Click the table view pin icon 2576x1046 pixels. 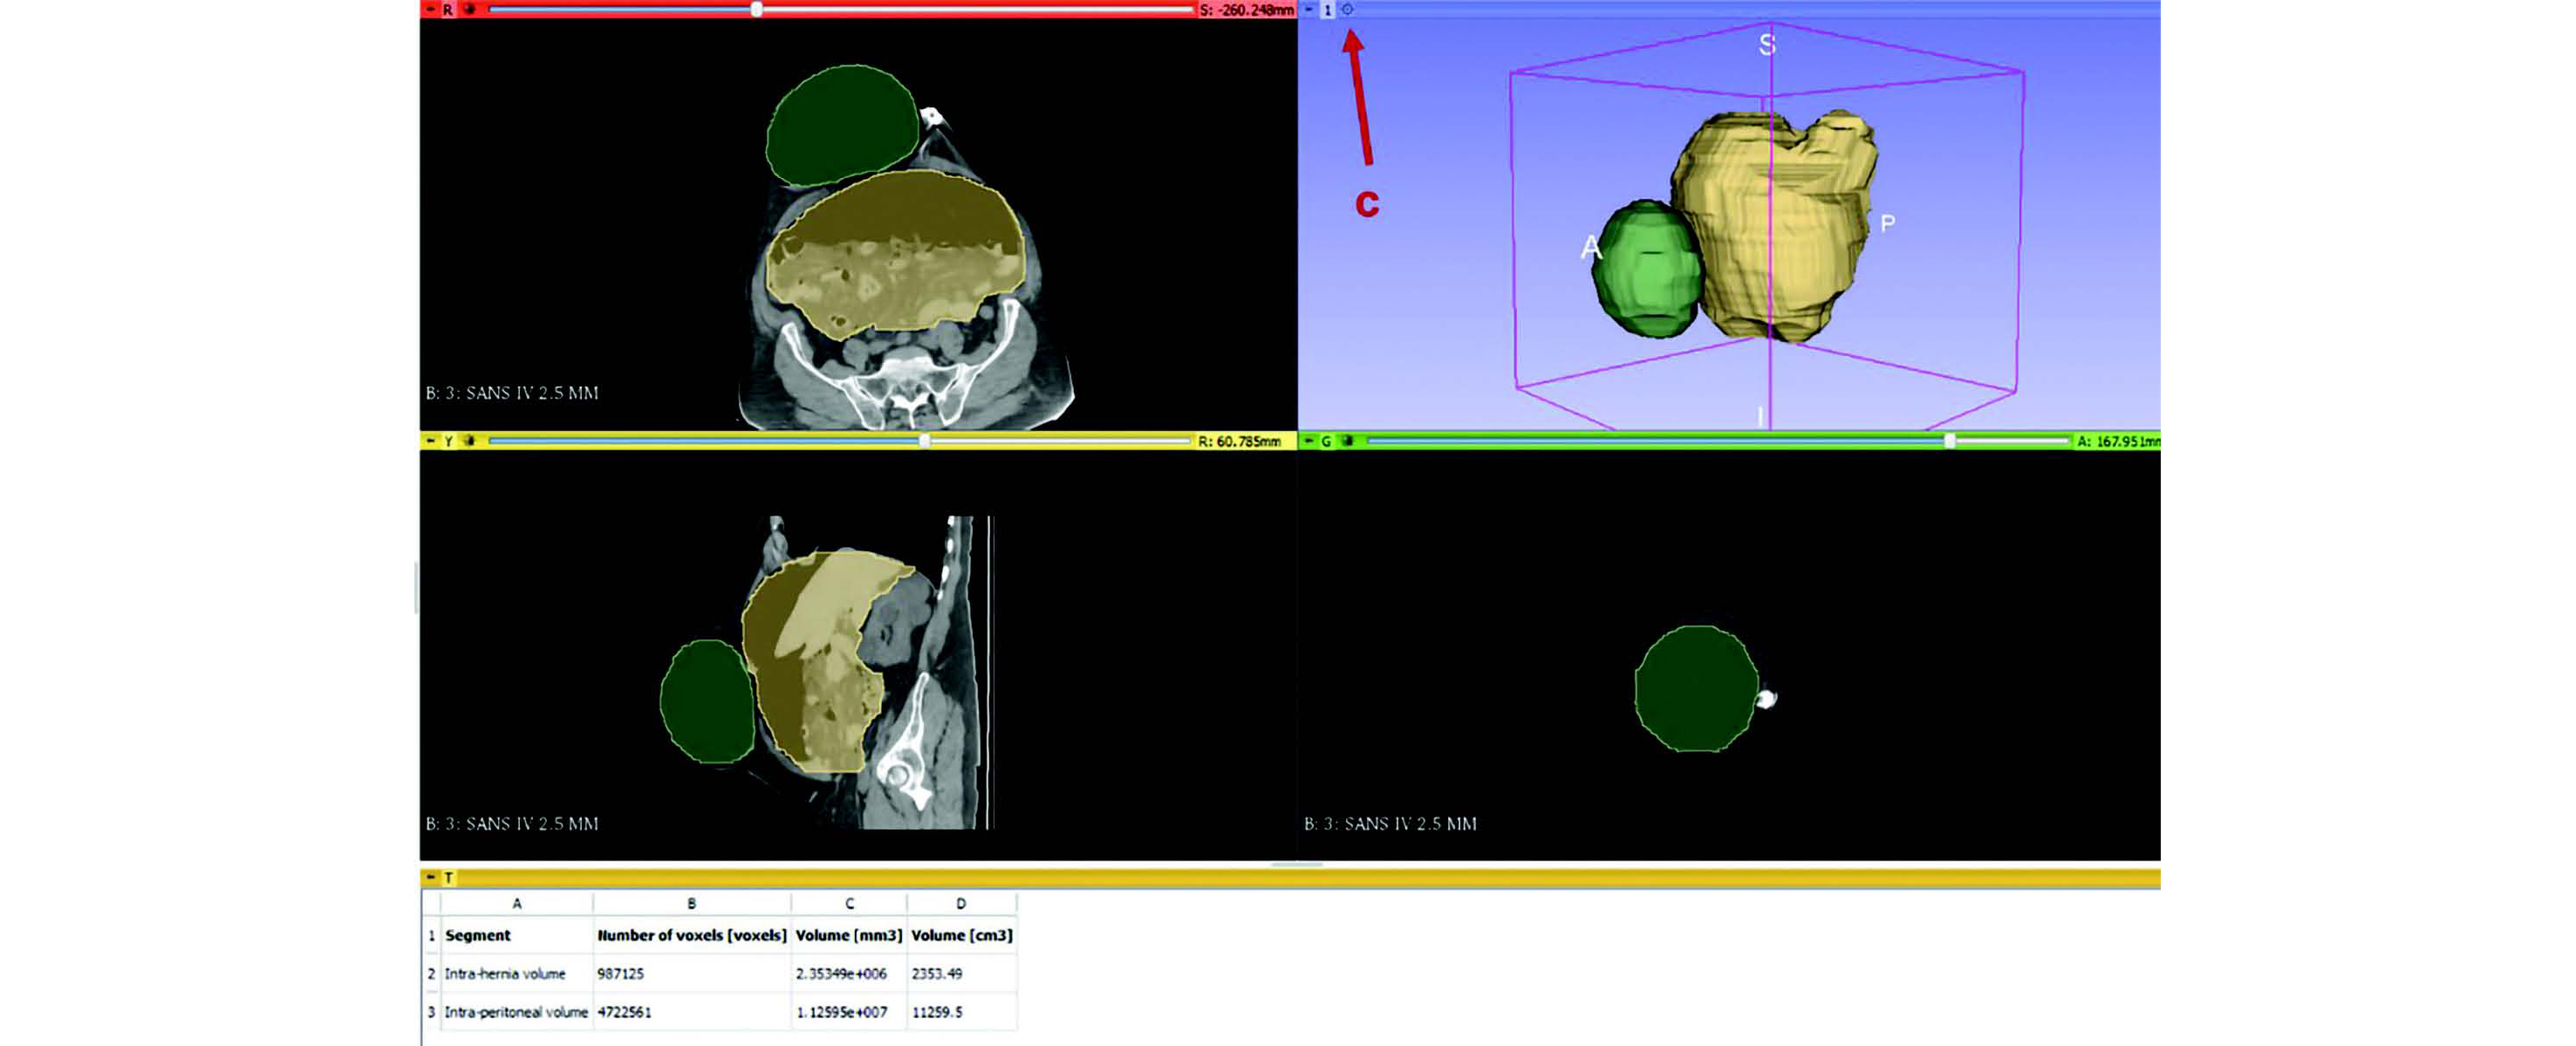(x=431, y=878)
